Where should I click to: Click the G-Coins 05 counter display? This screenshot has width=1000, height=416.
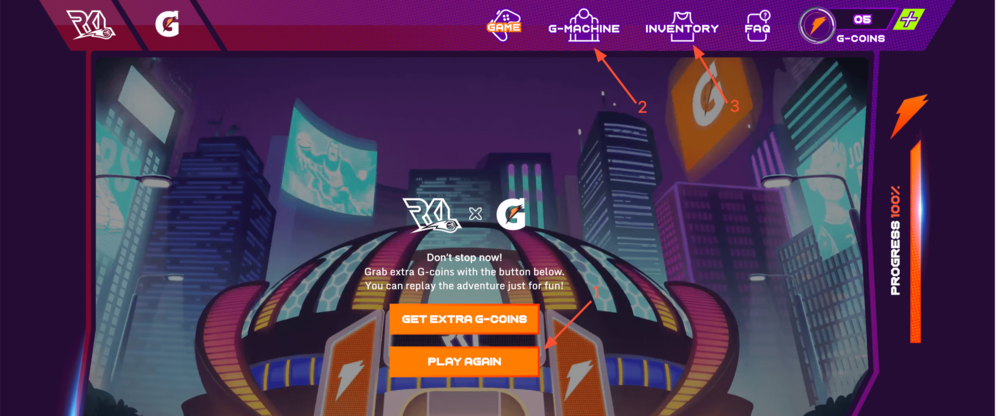tap(862, 19)
